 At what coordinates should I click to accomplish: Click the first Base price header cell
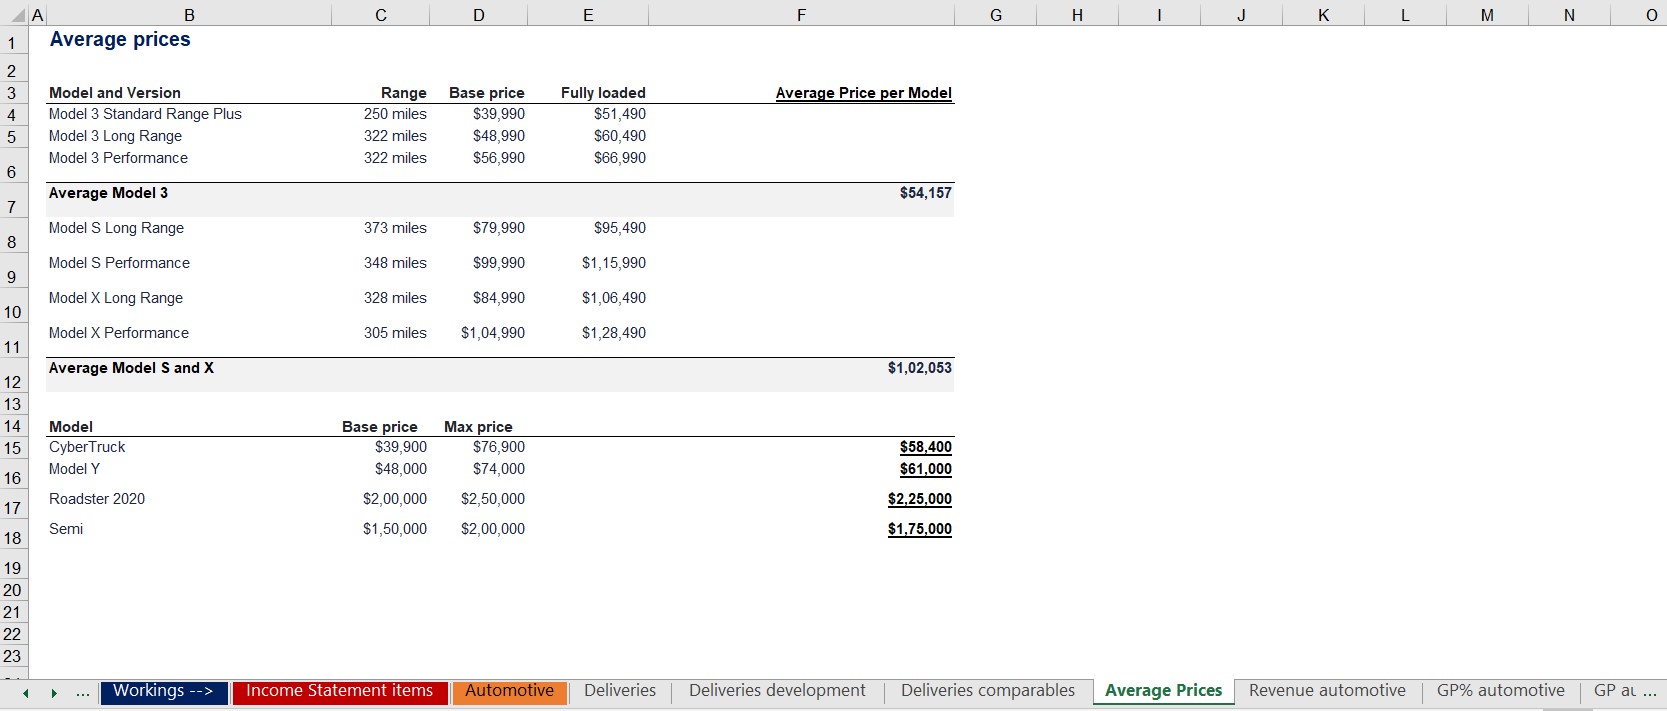click(487, 93)
